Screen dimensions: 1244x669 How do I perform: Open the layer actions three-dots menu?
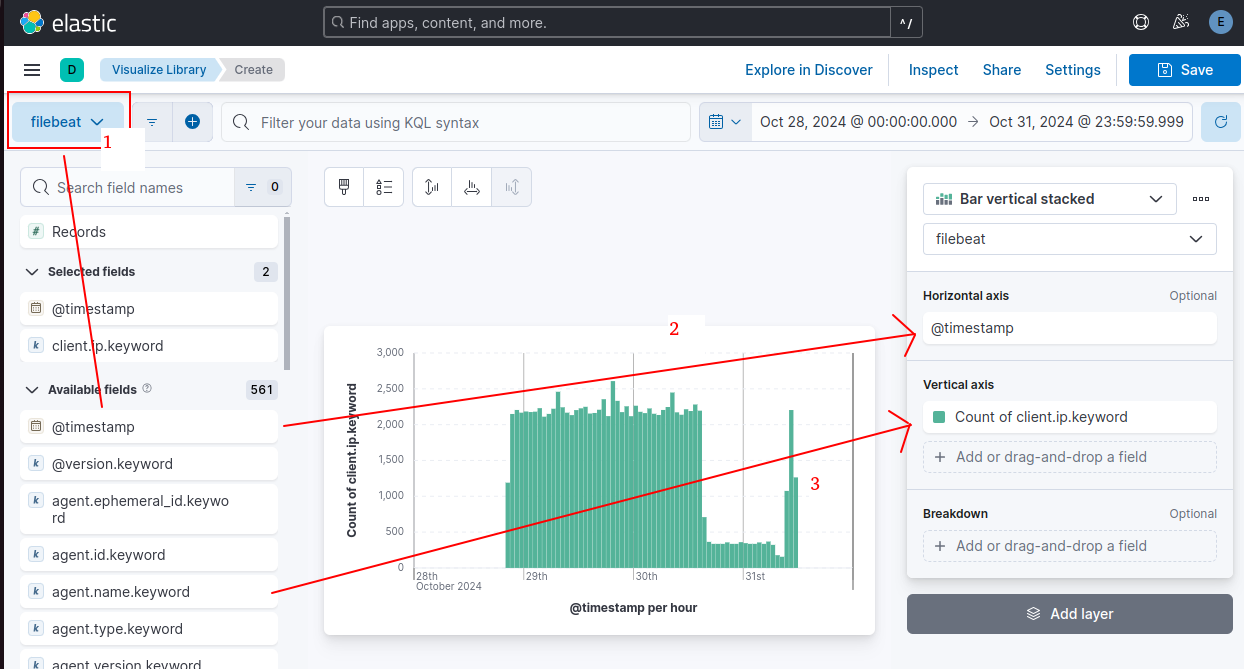click(1201, 199)
